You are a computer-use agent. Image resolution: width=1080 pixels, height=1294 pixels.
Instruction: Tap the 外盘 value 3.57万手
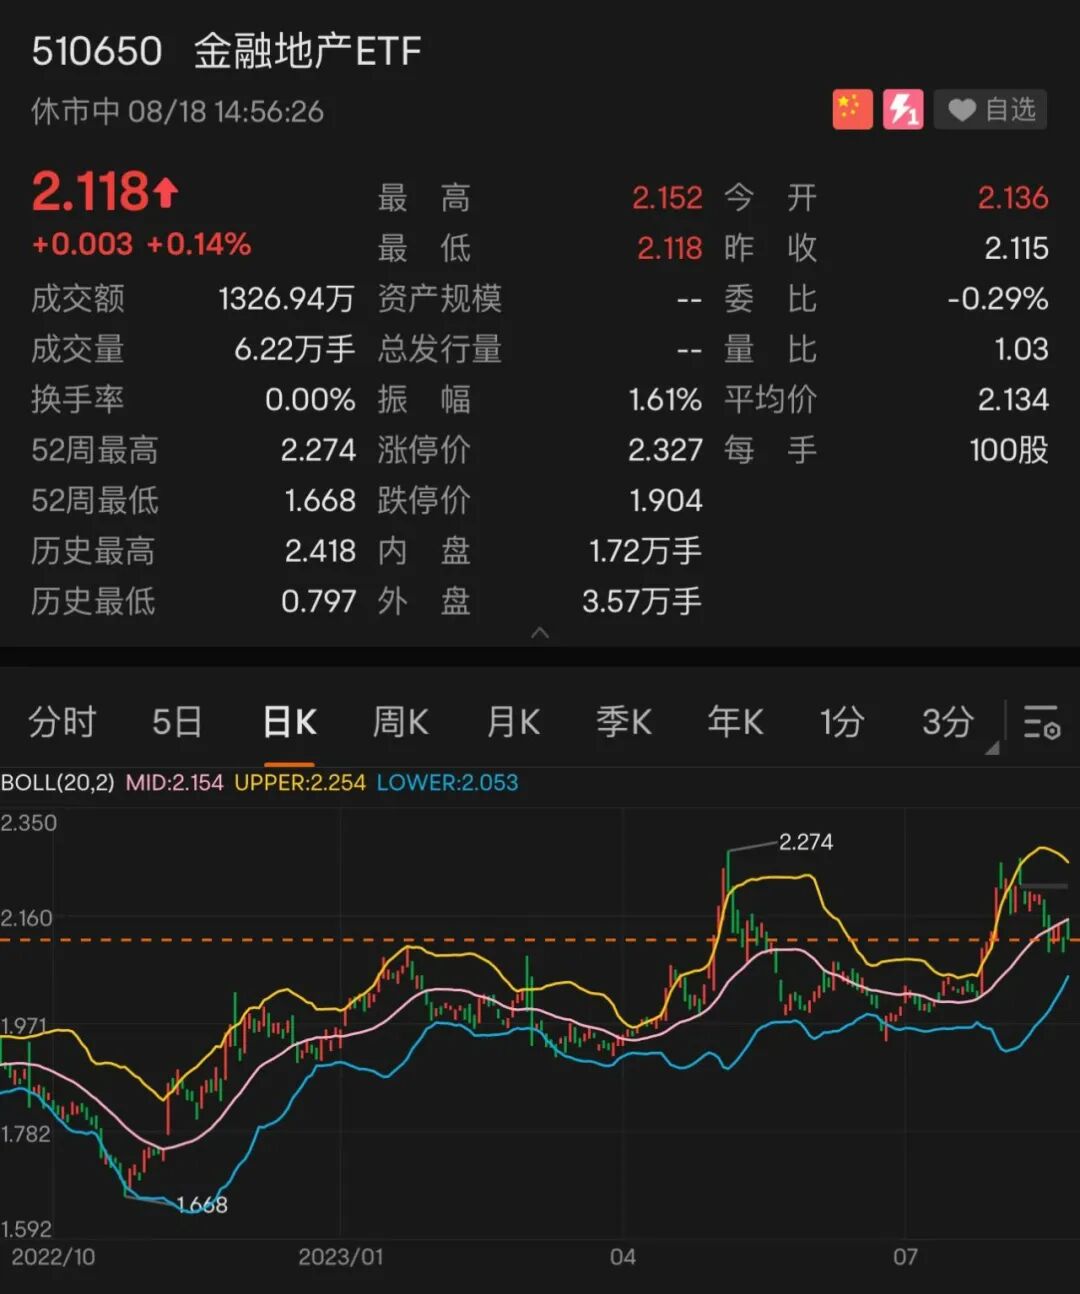click(642, 601)
